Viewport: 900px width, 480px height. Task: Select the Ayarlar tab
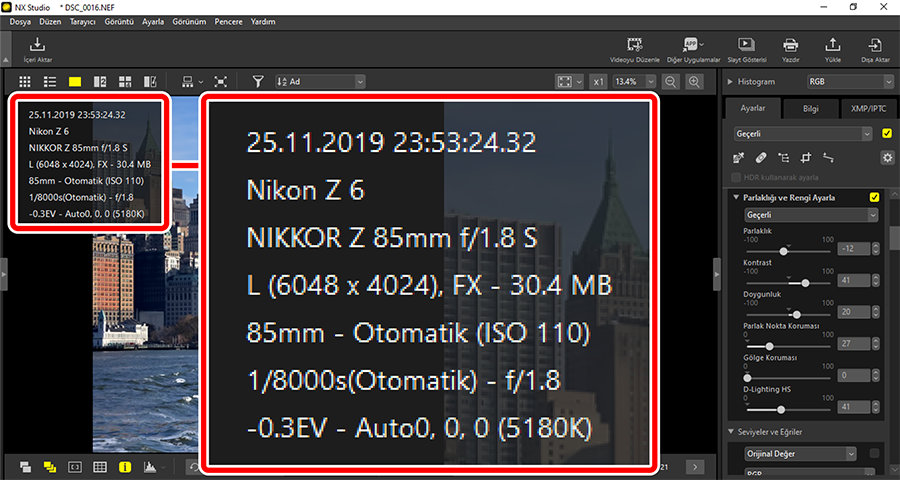pos(752,108)
